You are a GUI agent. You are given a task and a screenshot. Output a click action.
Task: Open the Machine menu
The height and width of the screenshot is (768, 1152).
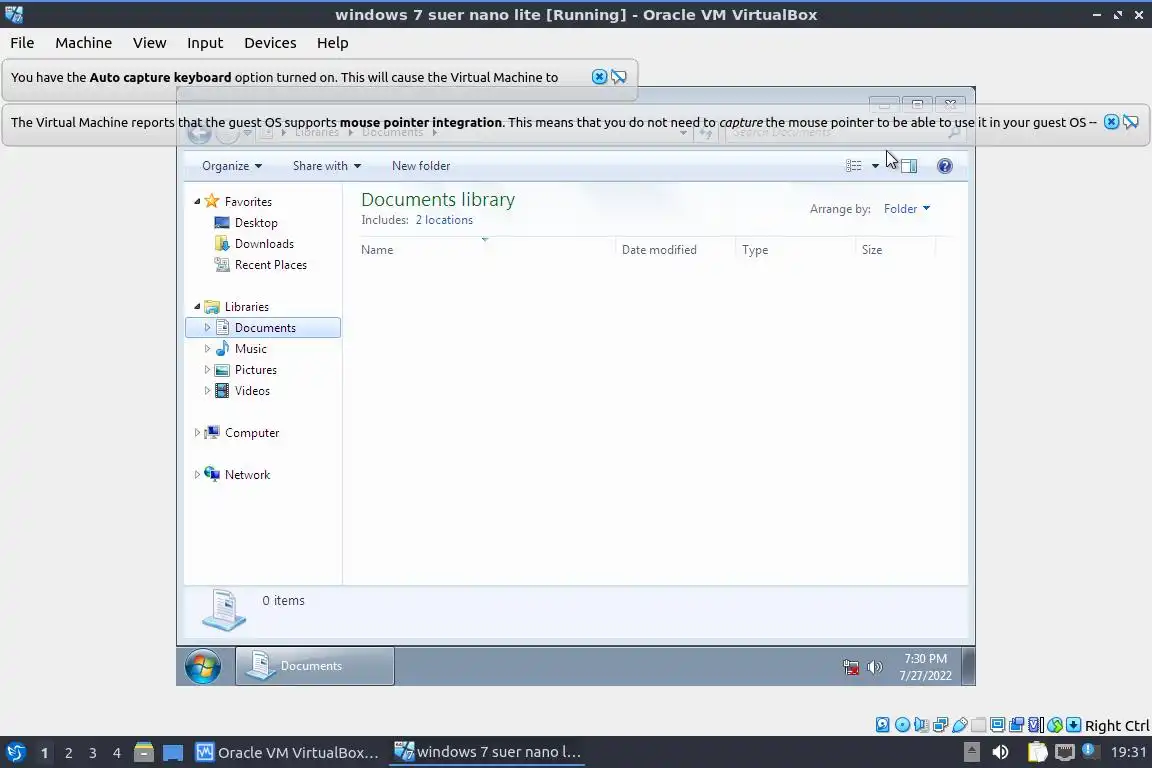84,43
